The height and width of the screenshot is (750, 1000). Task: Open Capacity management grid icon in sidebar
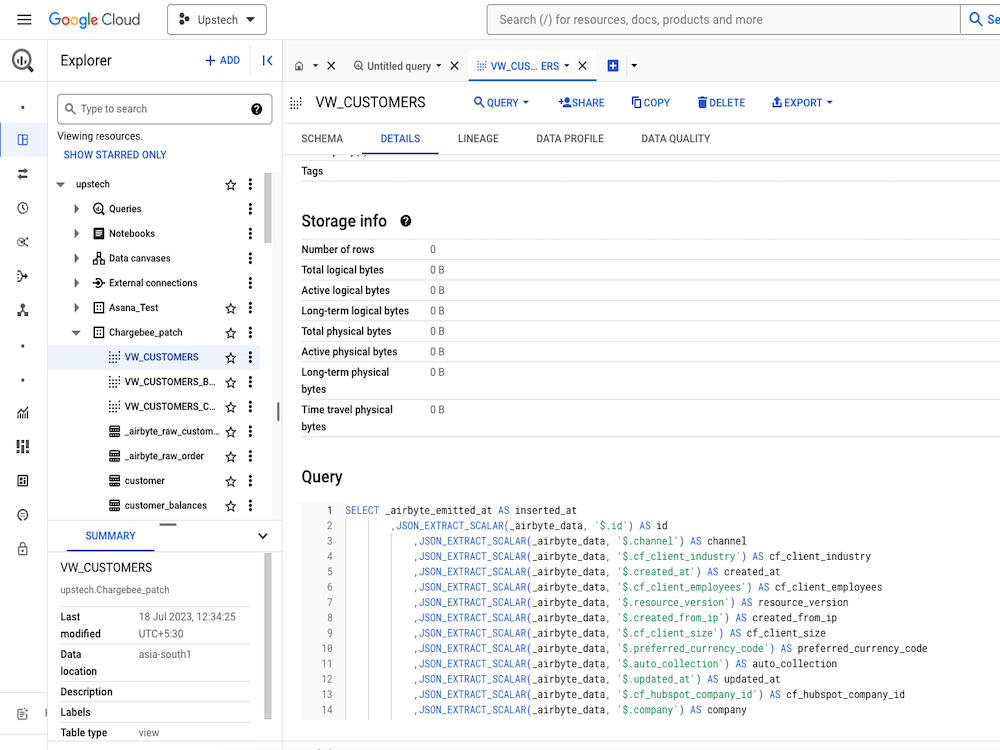pos(23,446)
